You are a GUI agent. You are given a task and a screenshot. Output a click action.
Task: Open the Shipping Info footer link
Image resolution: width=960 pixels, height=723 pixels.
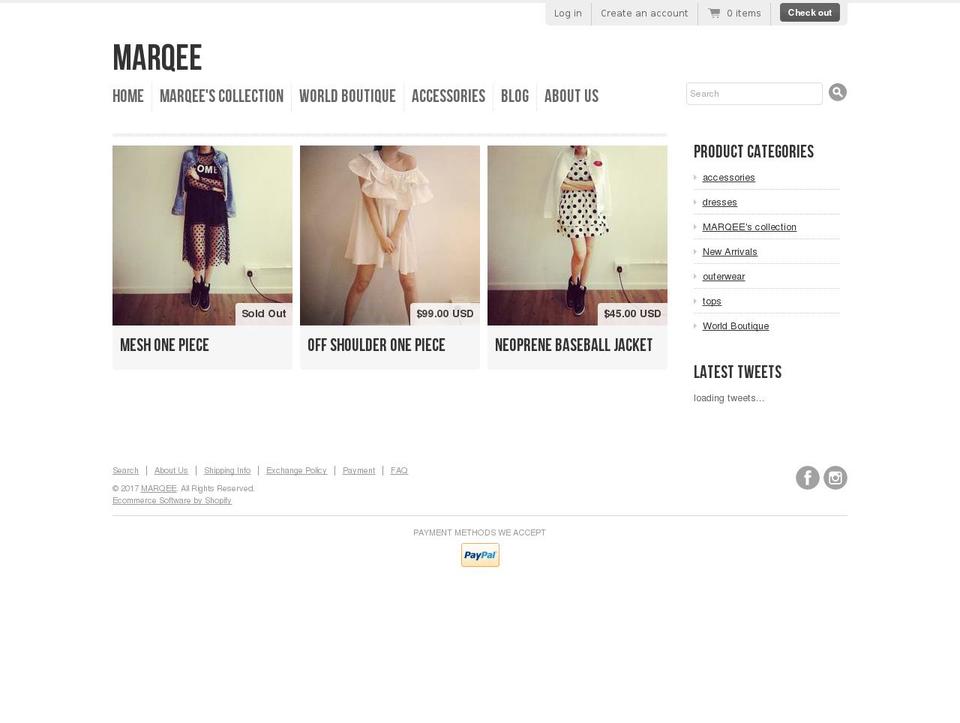pos(227,470)
